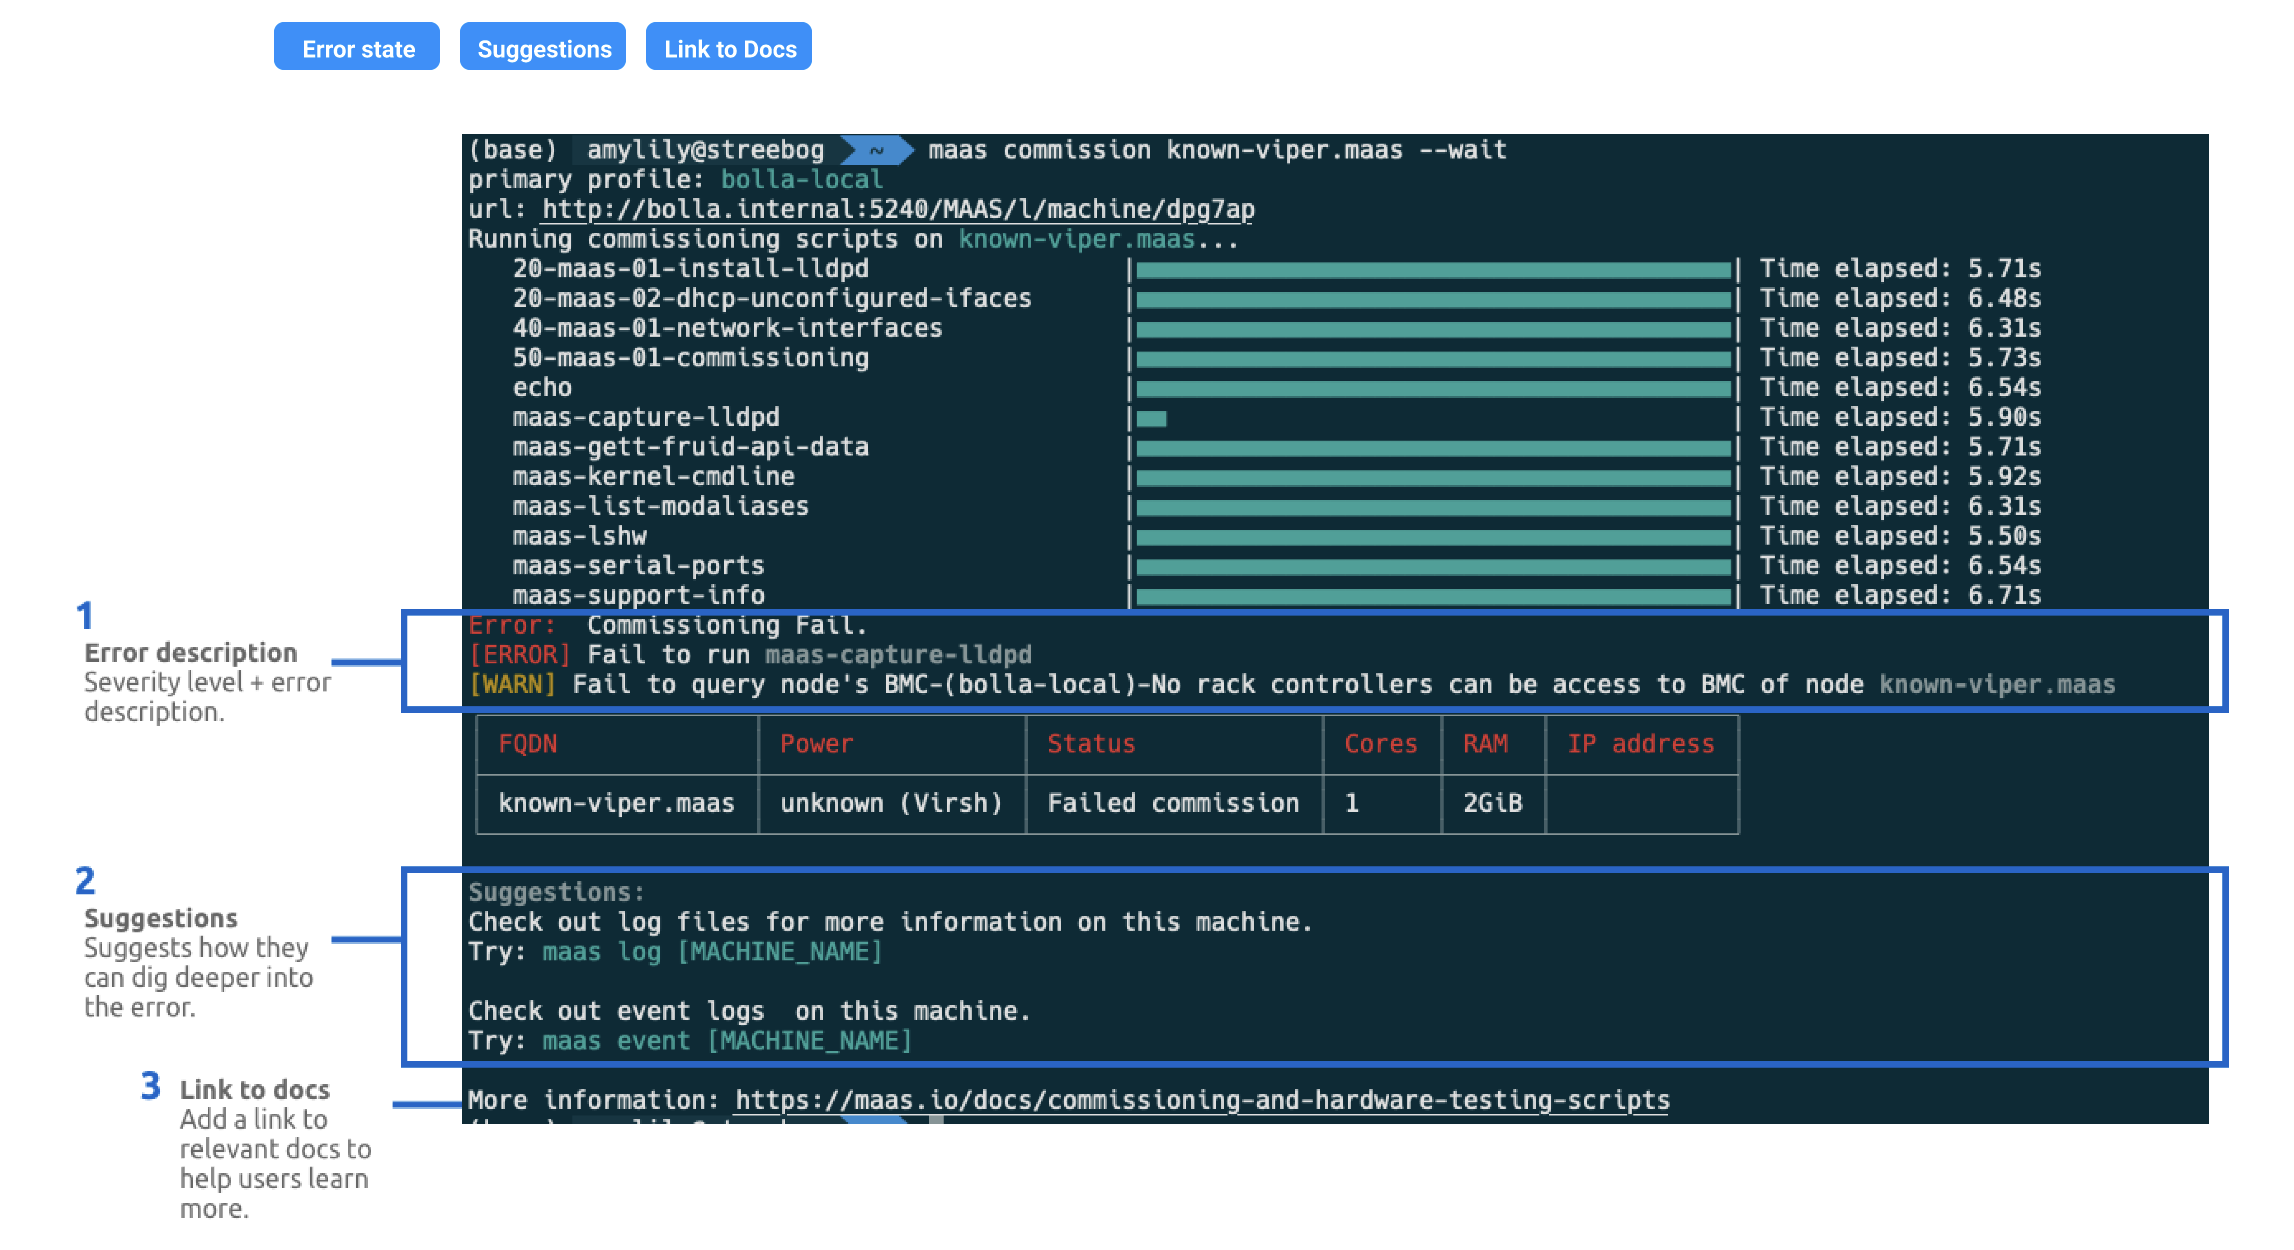Viewport: 2294px width, 1250px height.
Task: Click the amylily@streebog prompt at top
Action: pyautogui.click(x=705, y=150)
